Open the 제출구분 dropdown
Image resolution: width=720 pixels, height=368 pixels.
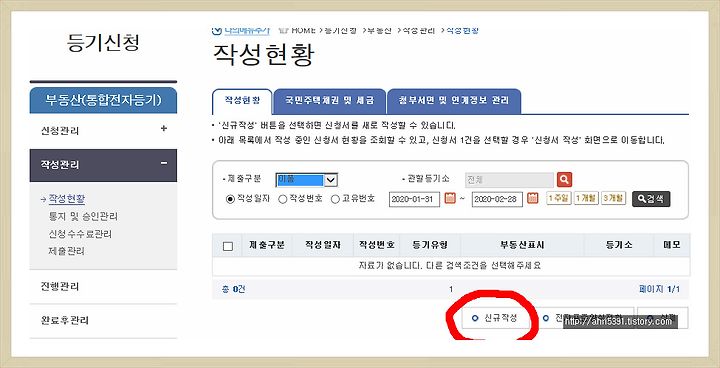coord(307,180)
